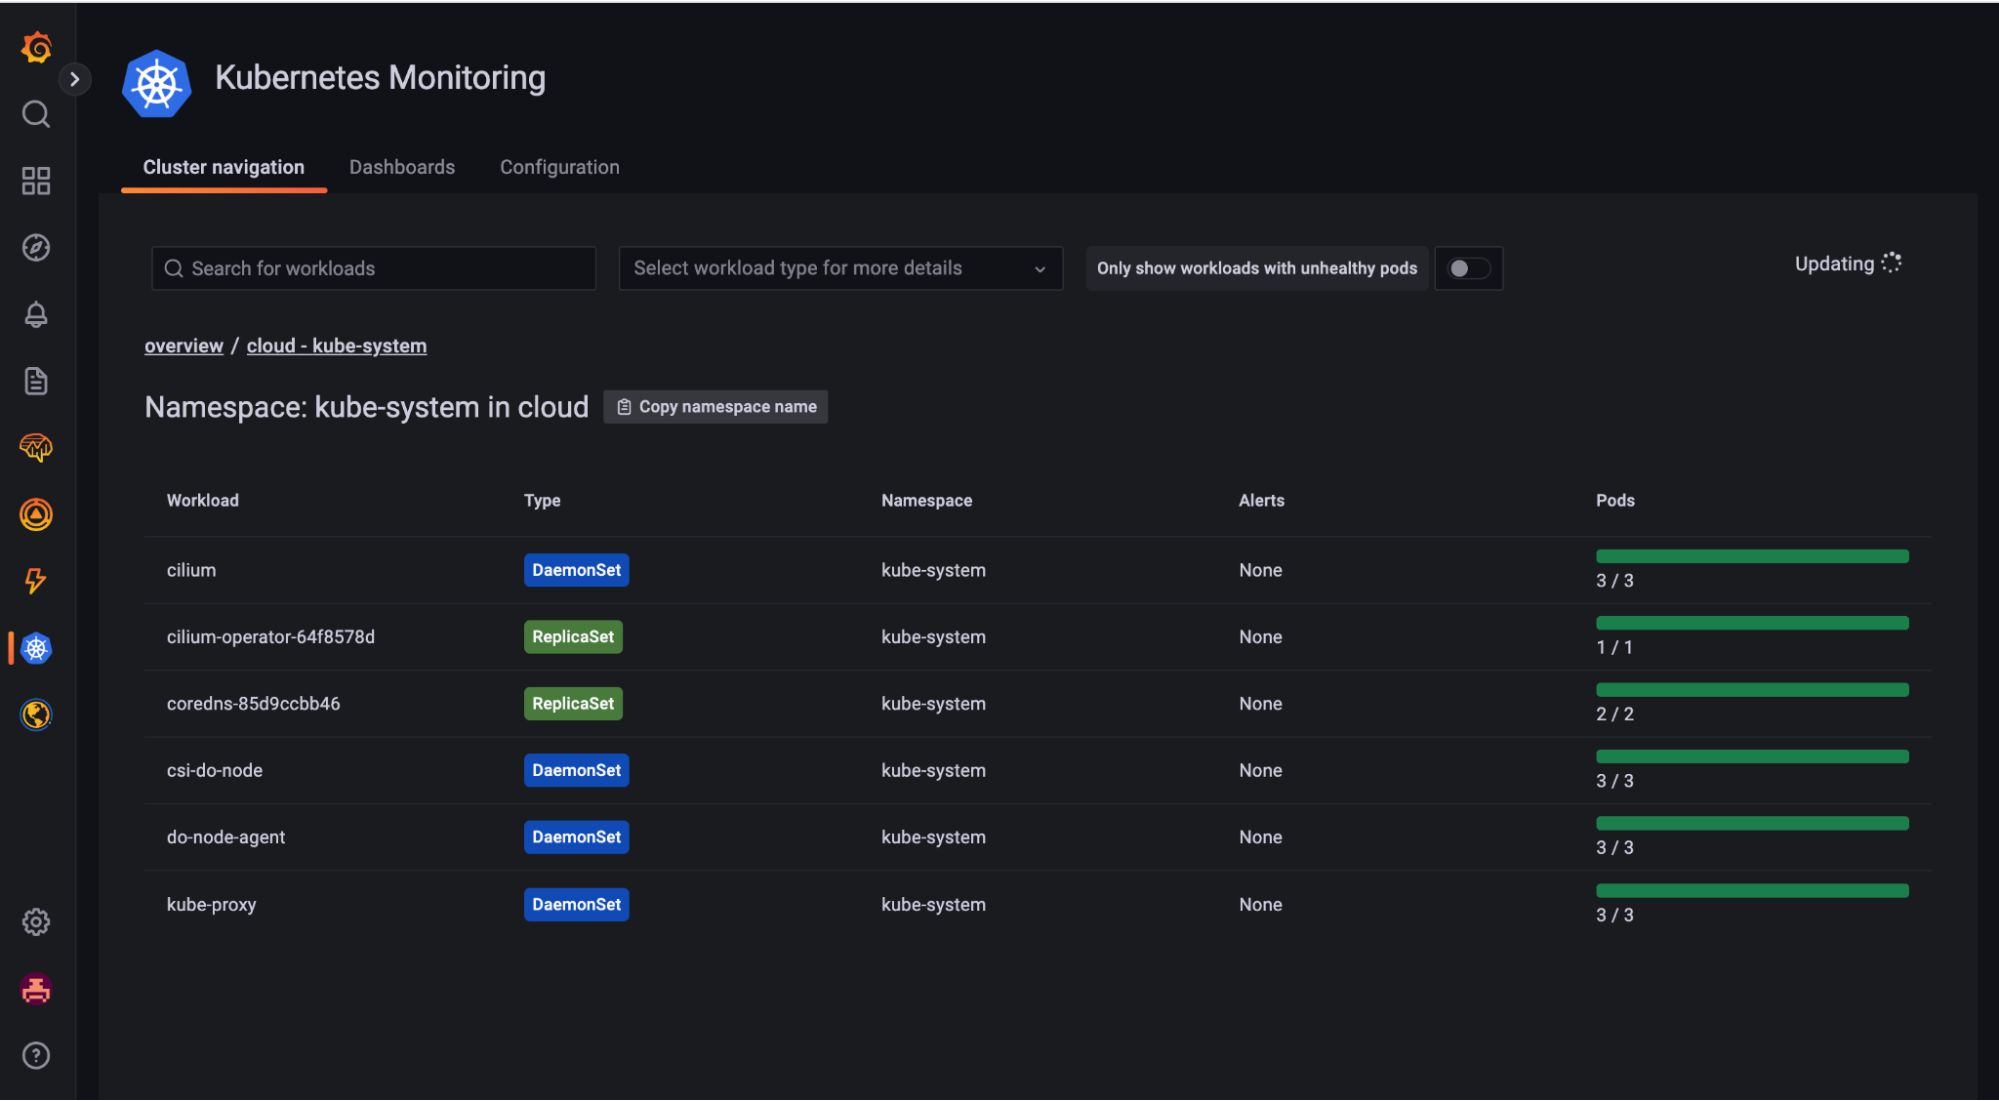Switch to the Dashboards tab
The image size is (1999, 1101).
(x=402, y=167)
